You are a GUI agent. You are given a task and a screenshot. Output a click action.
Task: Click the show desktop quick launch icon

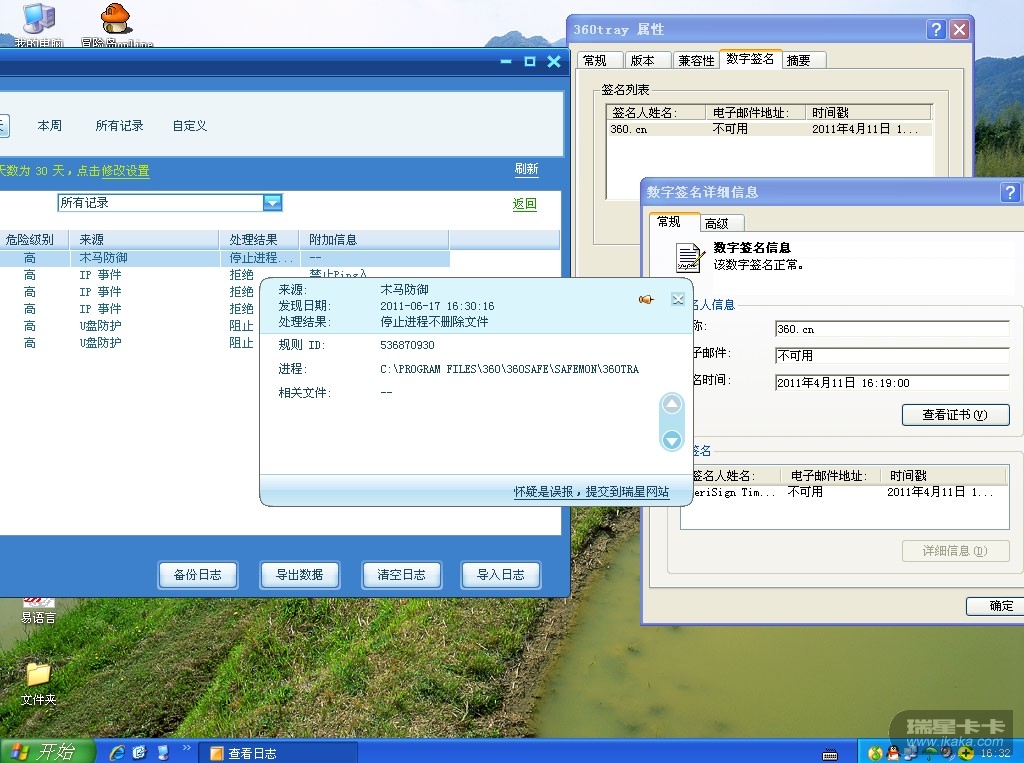[x=163, y=753]
